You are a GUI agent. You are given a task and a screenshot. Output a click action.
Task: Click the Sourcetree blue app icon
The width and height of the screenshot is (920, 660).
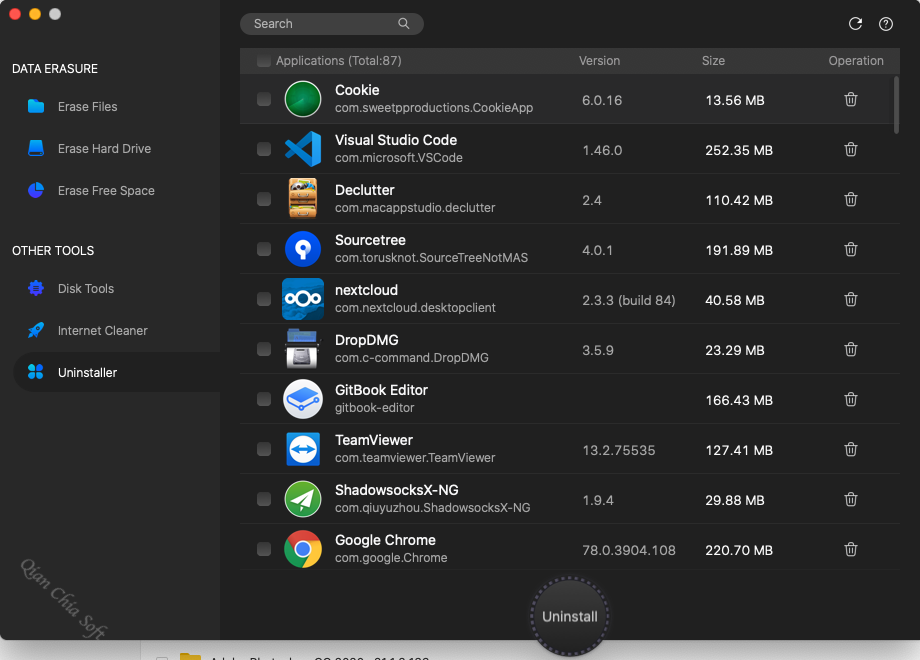(303, 249)
